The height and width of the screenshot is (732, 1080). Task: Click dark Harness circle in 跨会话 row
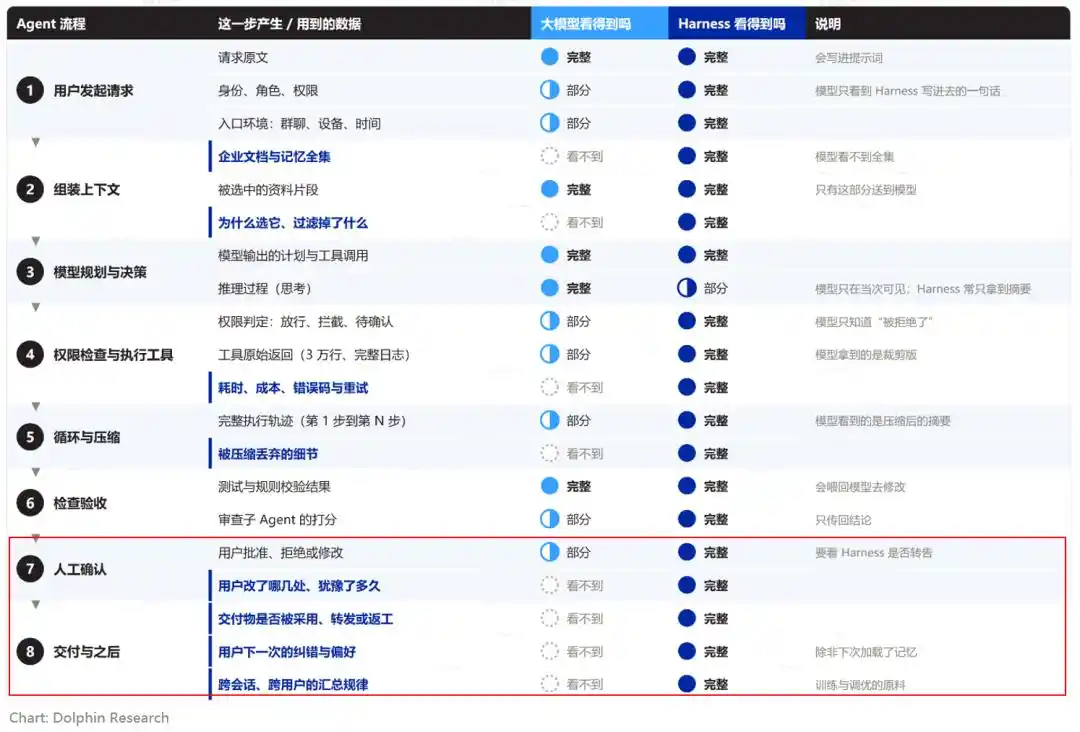pyautogui.click(x=687, y=684)
